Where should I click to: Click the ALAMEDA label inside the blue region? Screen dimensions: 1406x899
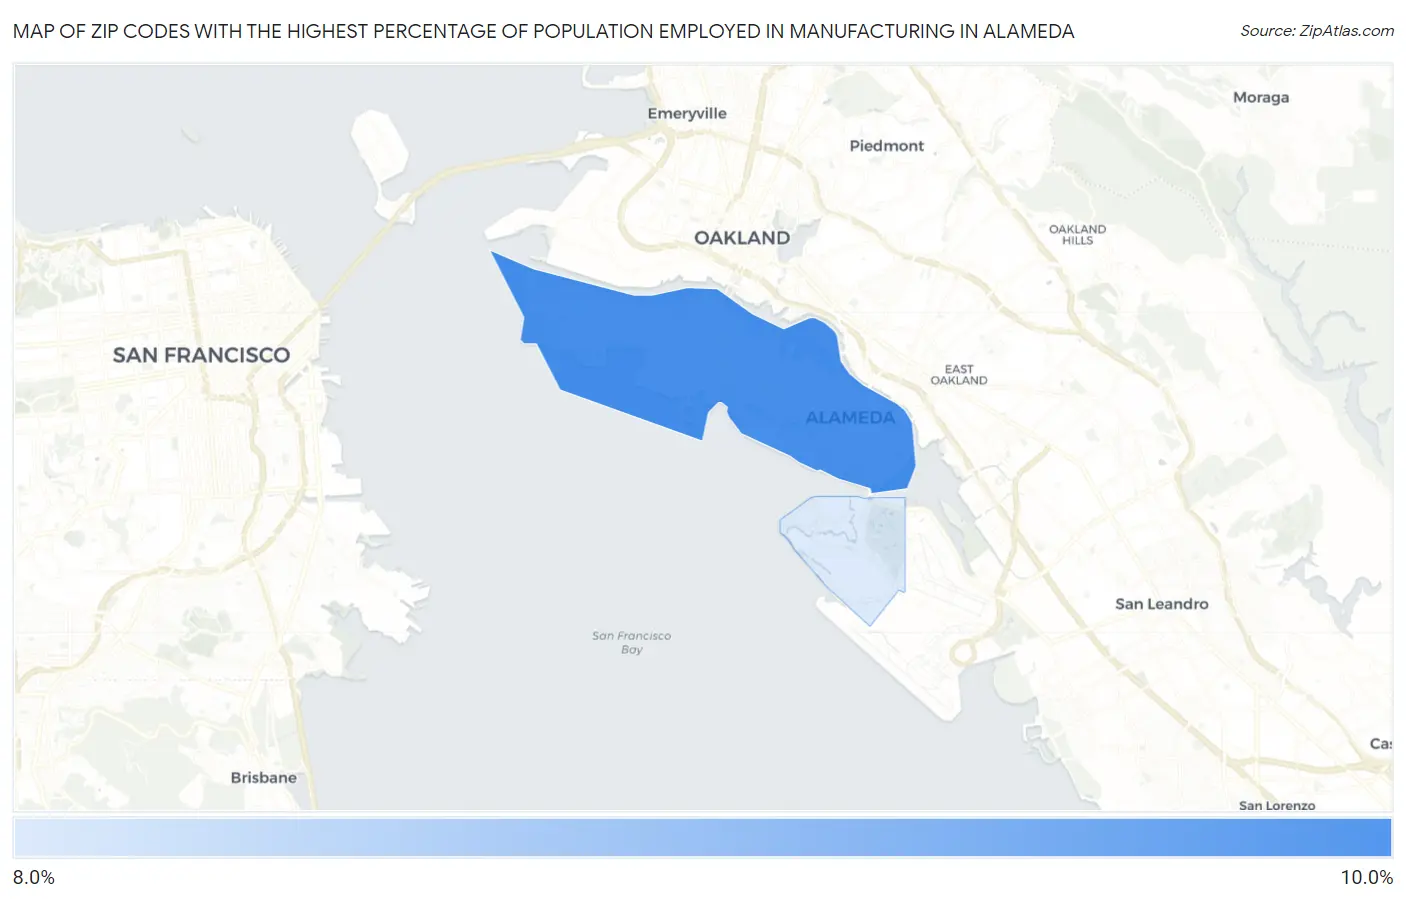click(x=850, y=418)
